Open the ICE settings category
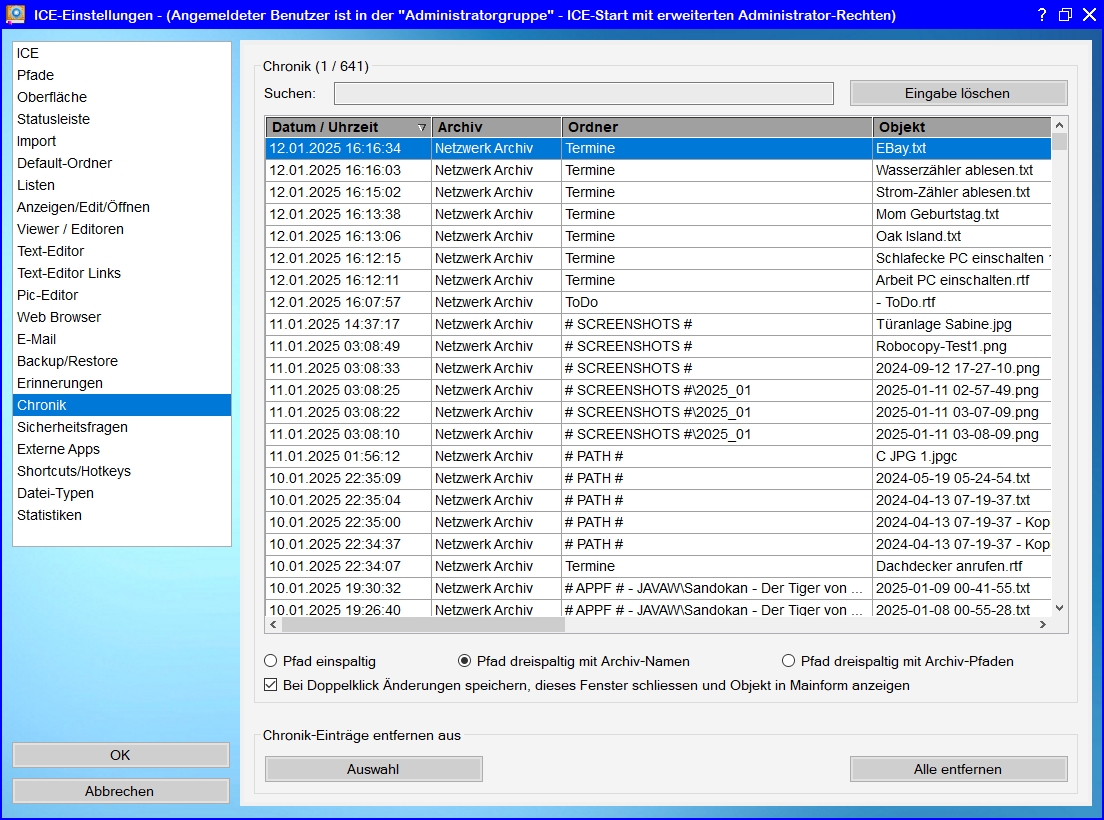1104x820 pixels. pyautogui.click(x=122, y=53)
